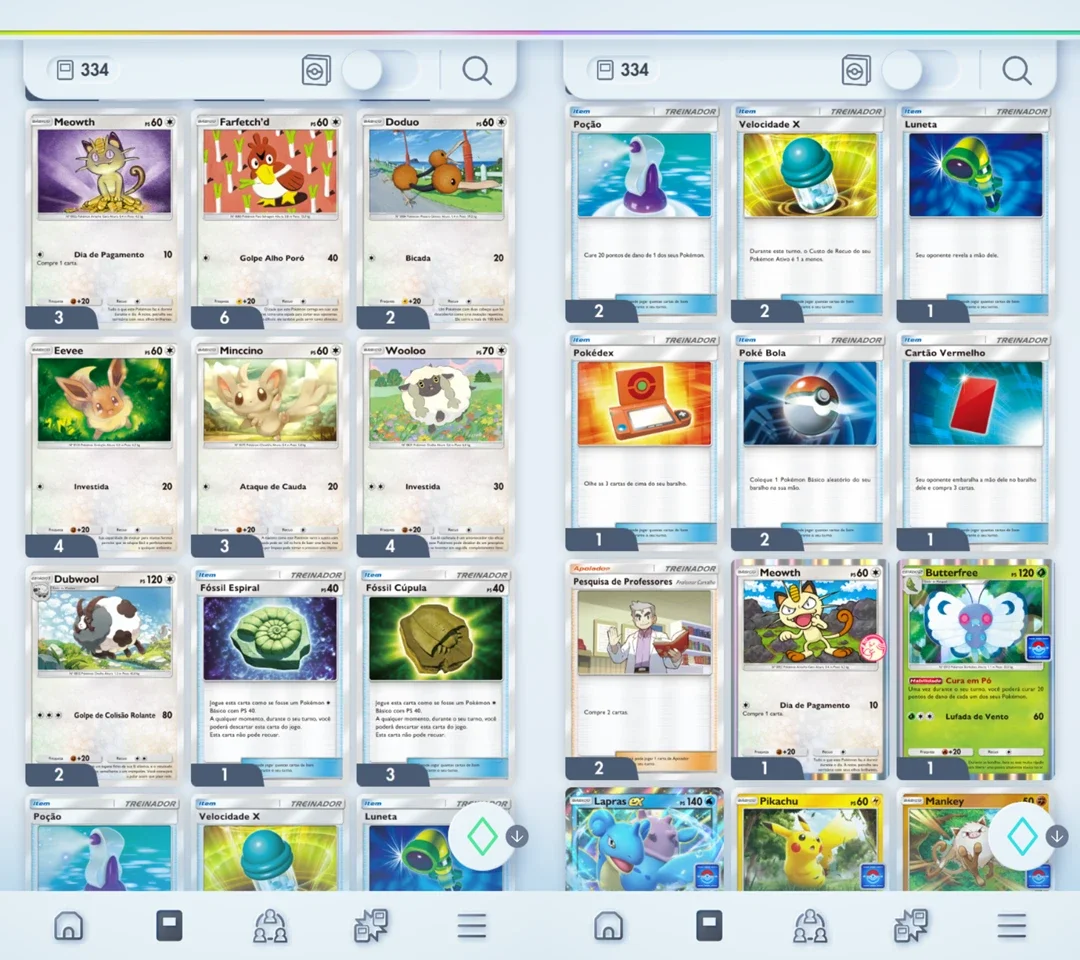The image size is (1080, 960).
Task: Tap the quantity badge 4 on Eevee
Action: point(59,546)
